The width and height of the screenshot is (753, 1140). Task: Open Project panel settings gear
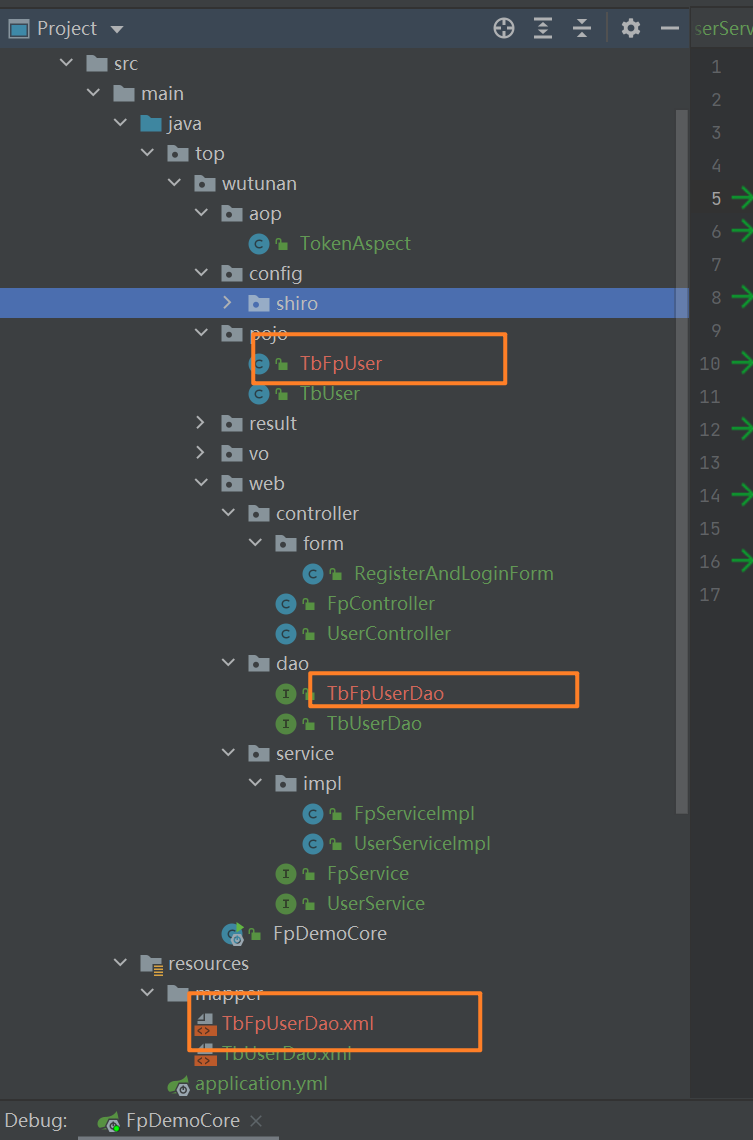click(630, 28)
